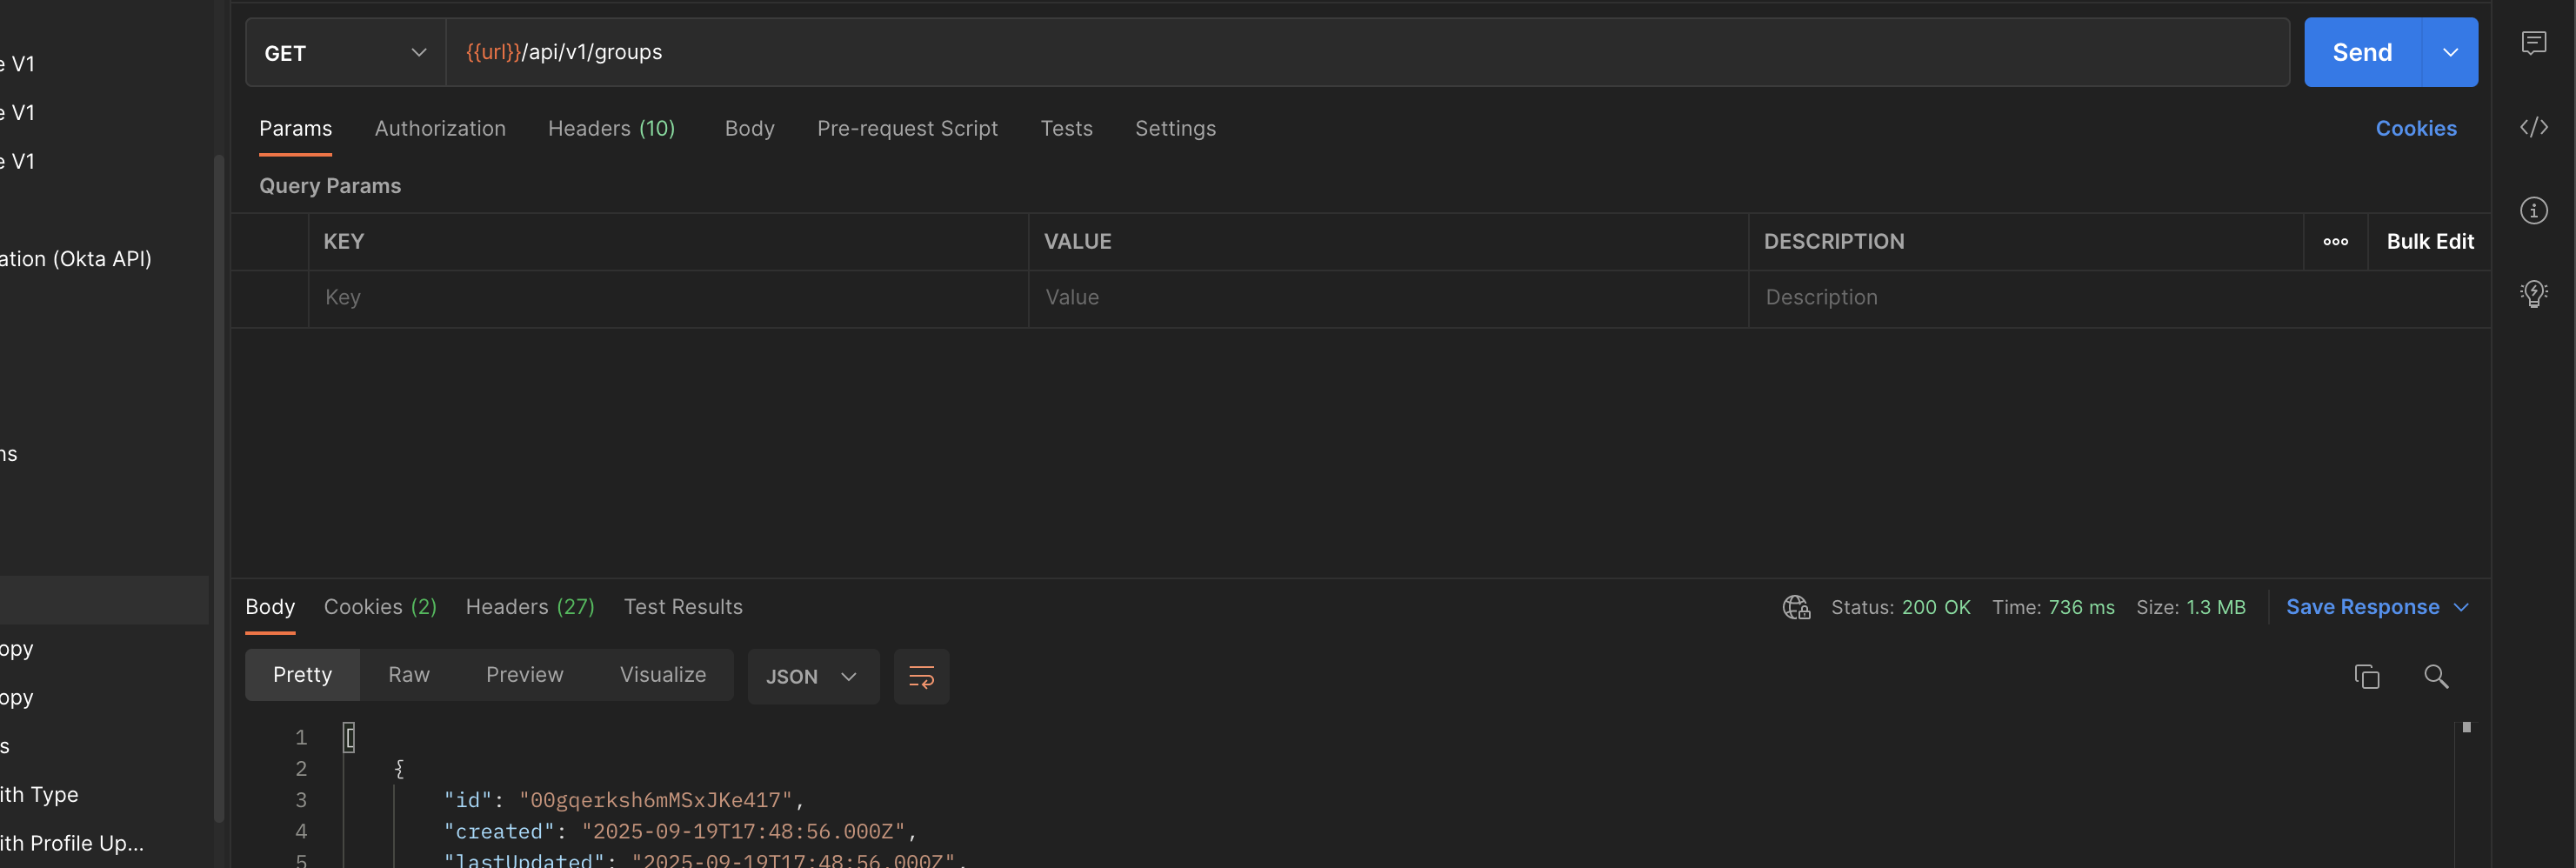Open the column options three-dot menu
This screenshot has width=2576, height=868.
click(x=2335, y=242)
